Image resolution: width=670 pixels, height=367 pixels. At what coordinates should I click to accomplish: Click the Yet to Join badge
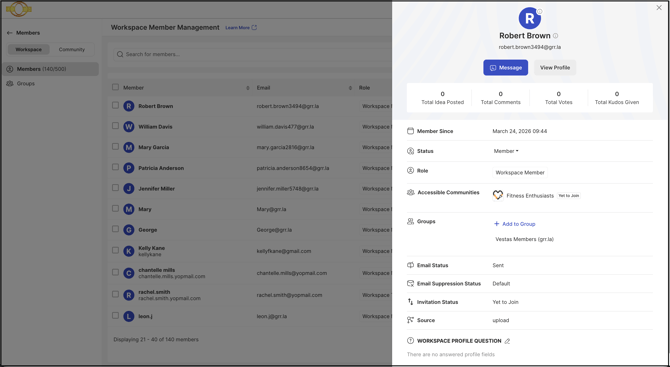coord(569,196)
